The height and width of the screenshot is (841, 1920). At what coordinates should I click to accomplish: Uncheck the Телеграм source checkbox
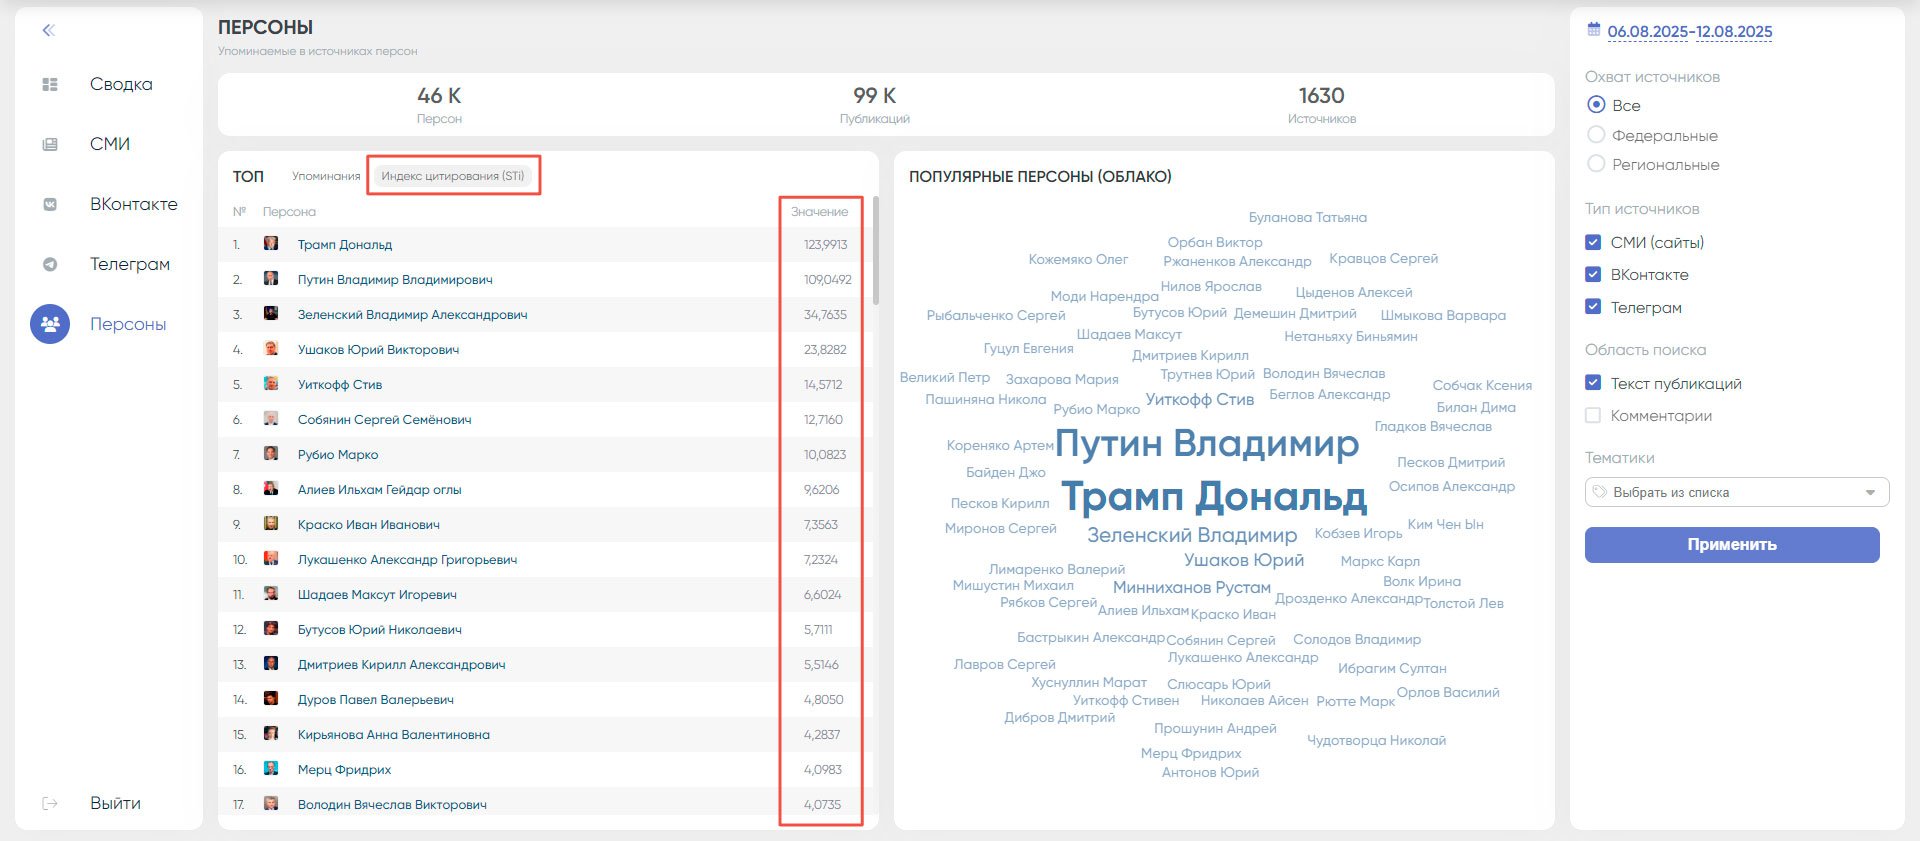point(1593,307)
